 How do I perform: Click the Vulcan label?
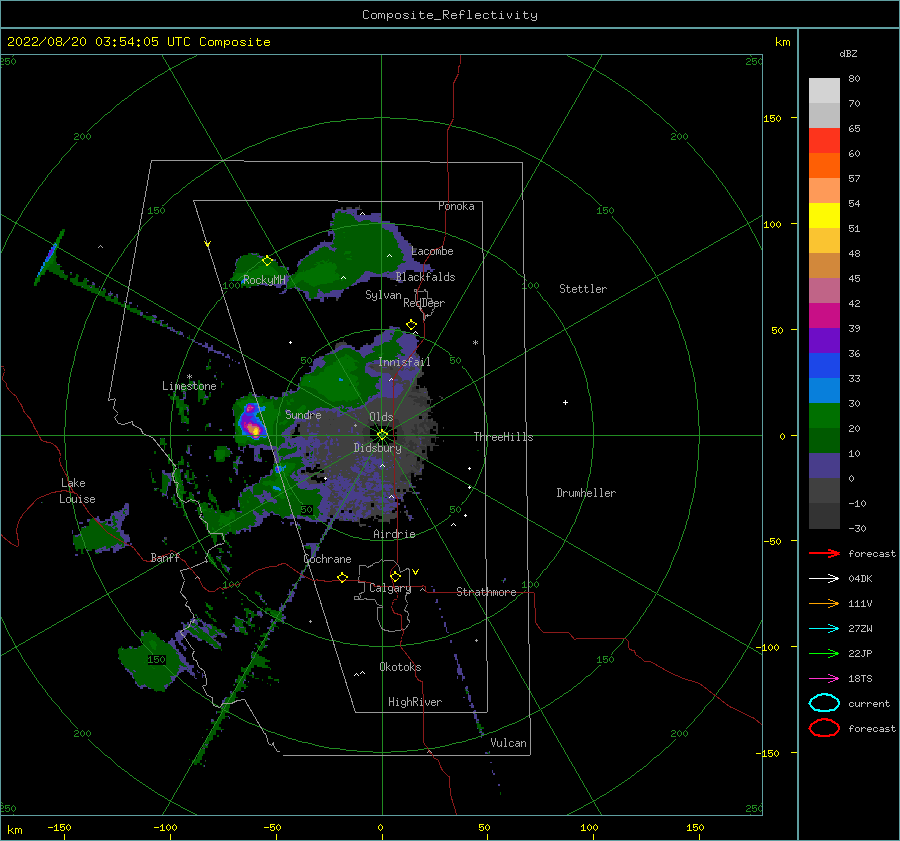[508, 743]
